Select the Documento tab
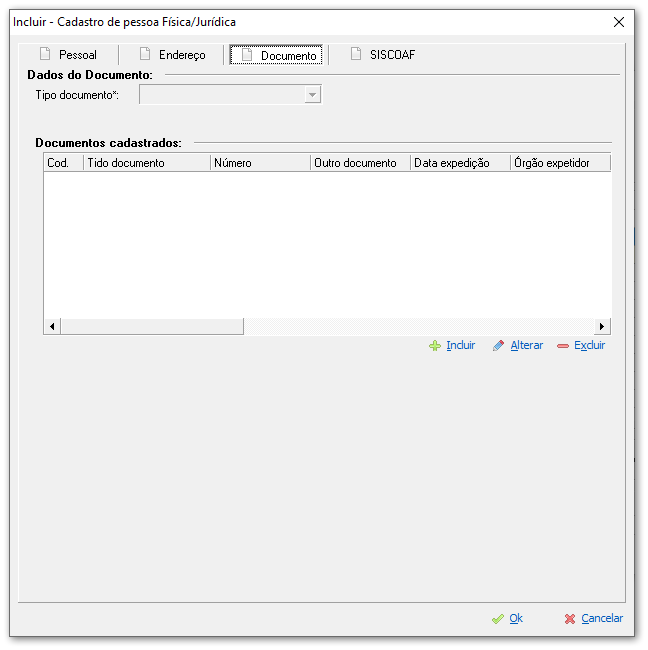Viewport: 648px width, 650px height. [276, 55]
